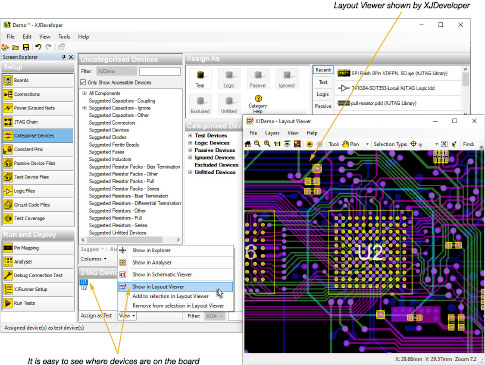Select SPI Flash library file in recent list
Viewport: 485px width, 365px height.
pos(398,73)
